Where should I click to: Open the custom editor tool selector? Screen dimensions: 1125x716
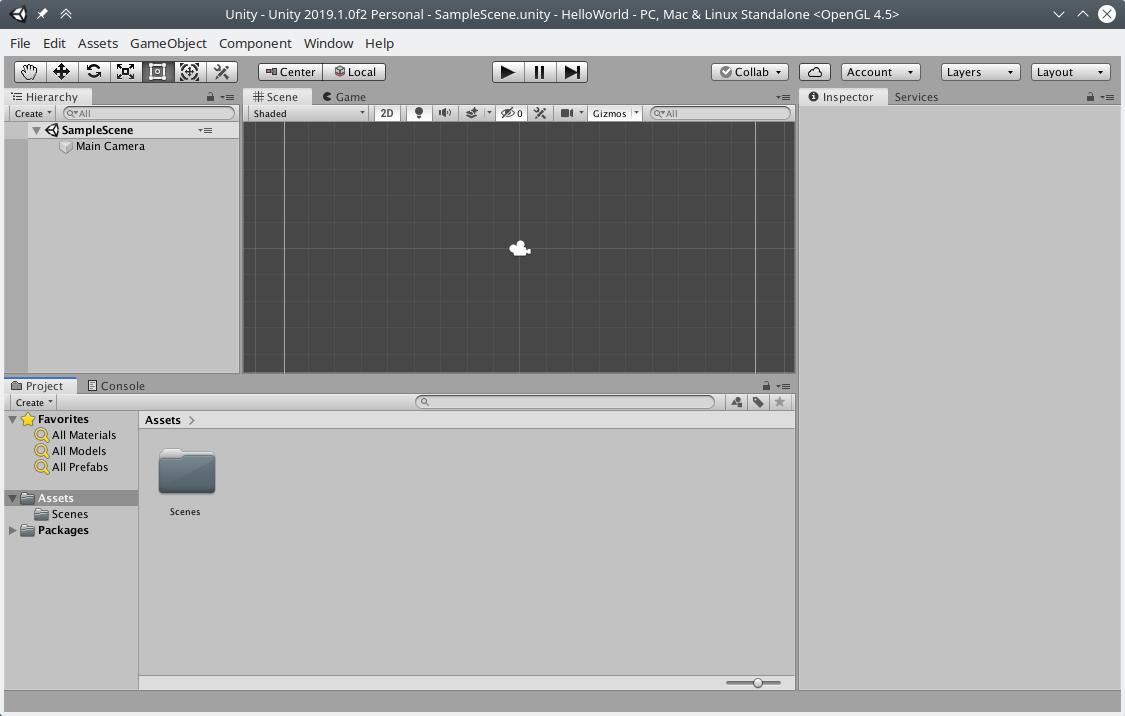coord(221,71)
